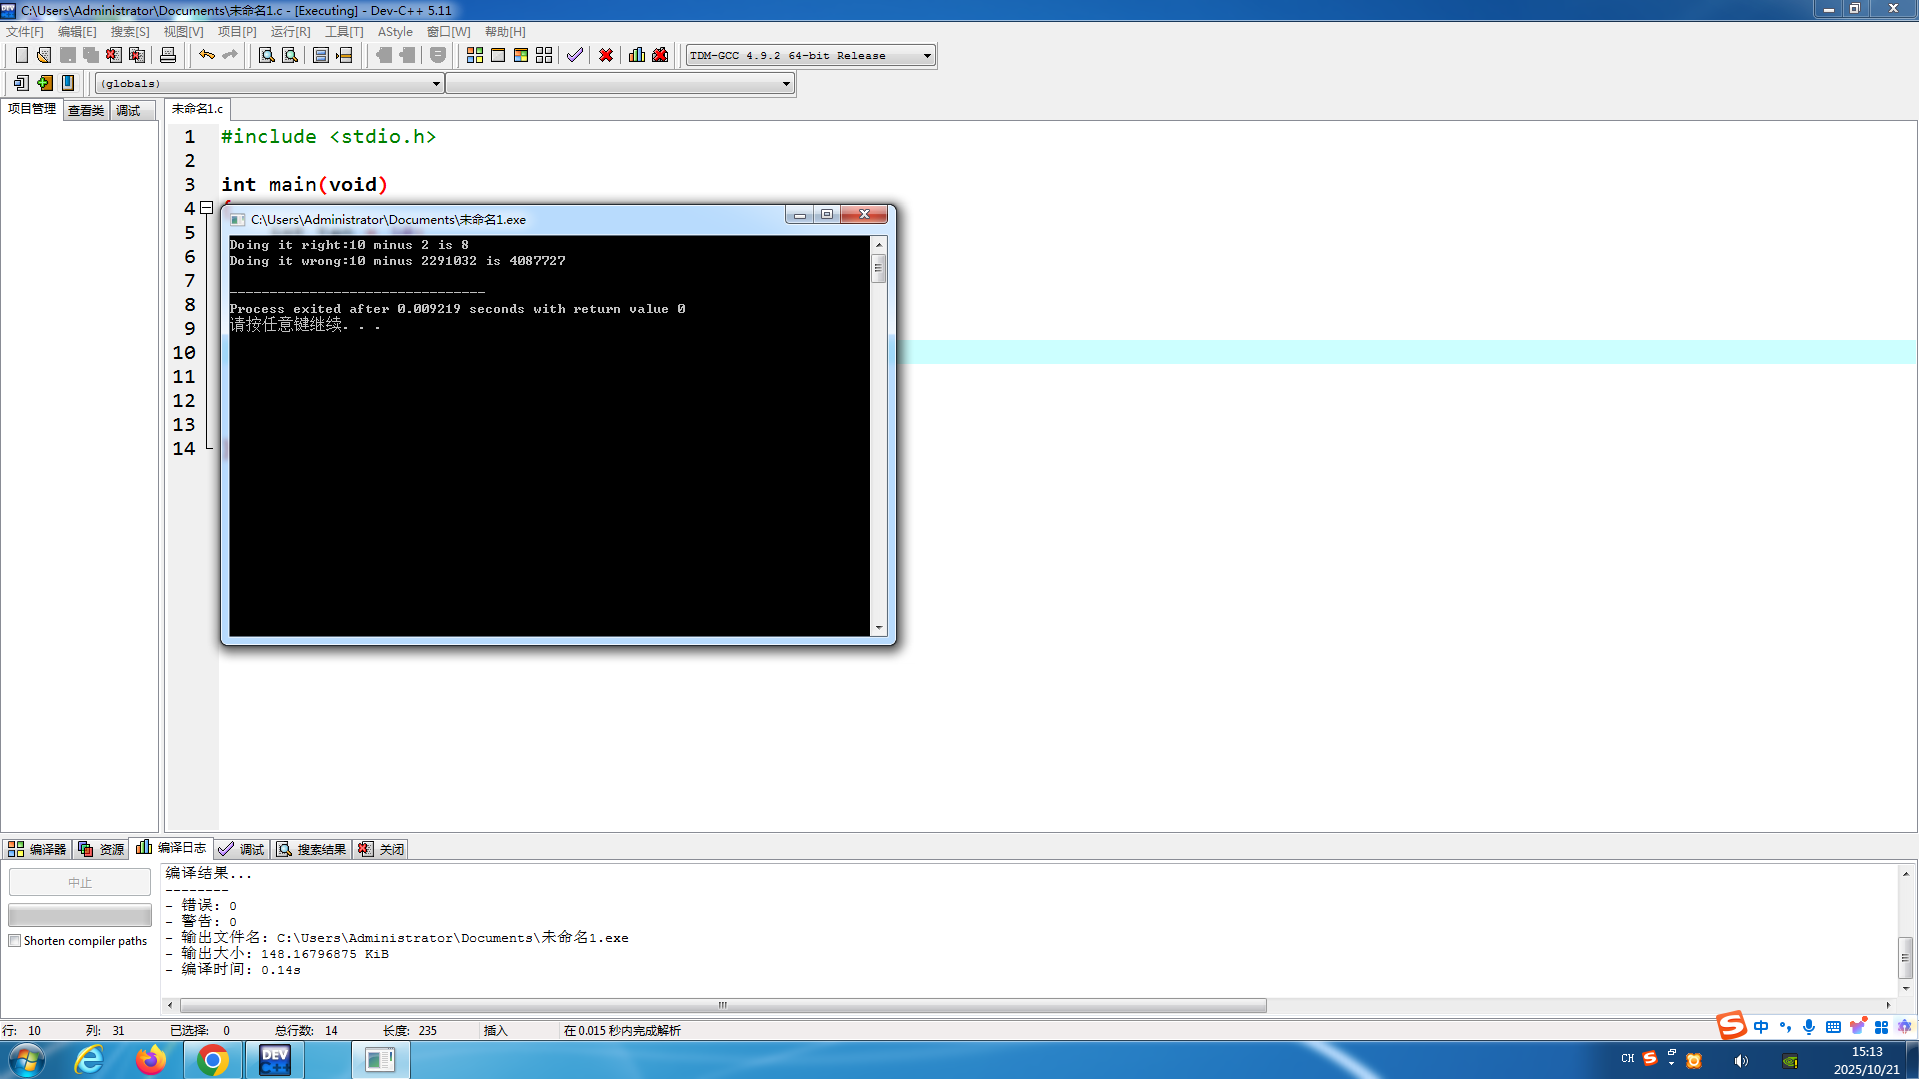Click the Insert green arrow icon

point(44,83)
